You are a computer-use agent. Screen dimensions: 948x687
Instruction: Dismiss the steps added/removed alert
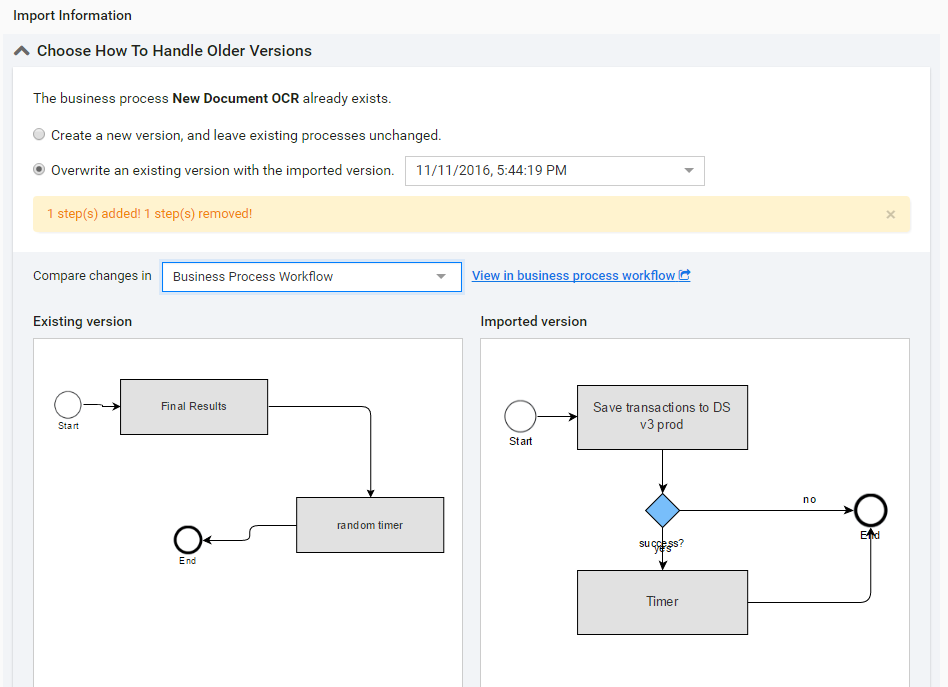890,214
